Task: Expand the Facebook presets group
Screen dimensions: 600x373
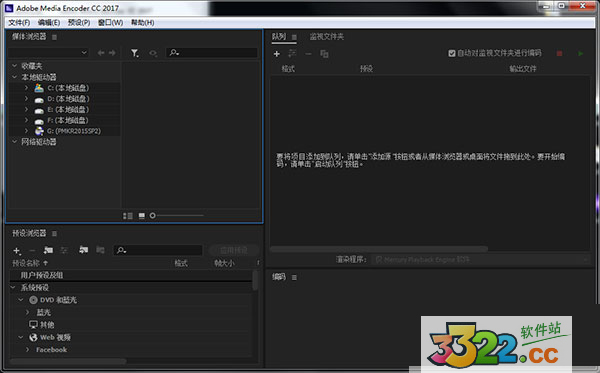Action: (27, 350)
